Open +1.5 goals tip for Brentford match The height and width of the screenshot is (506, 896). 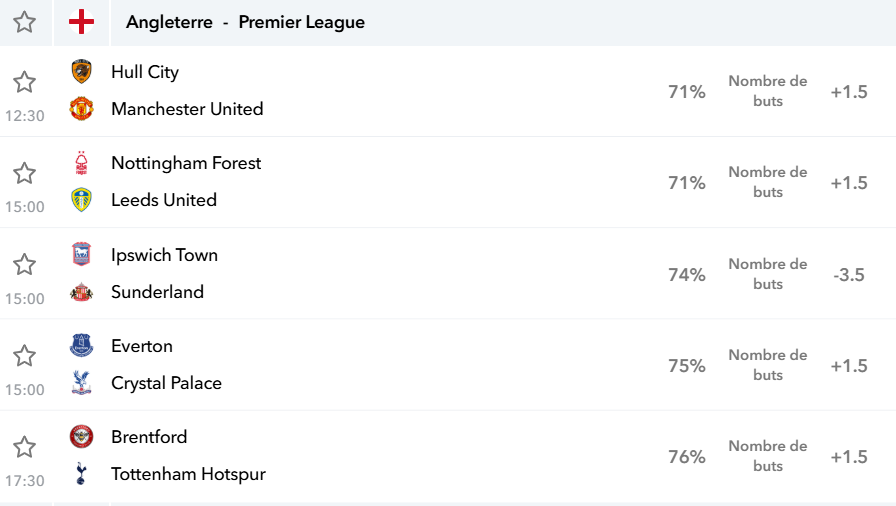849,457
